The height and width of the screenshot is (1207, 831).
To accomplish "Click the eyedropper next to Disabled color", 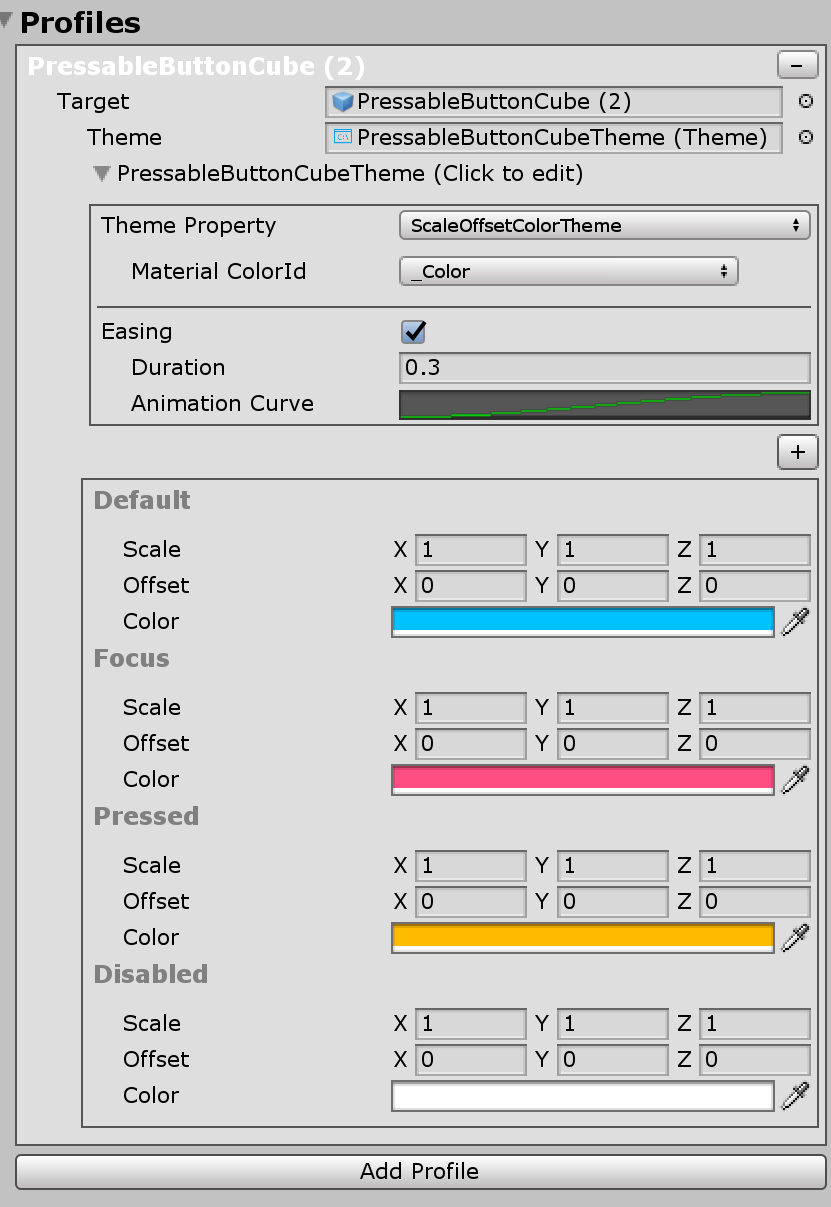I will [795, 1096].
